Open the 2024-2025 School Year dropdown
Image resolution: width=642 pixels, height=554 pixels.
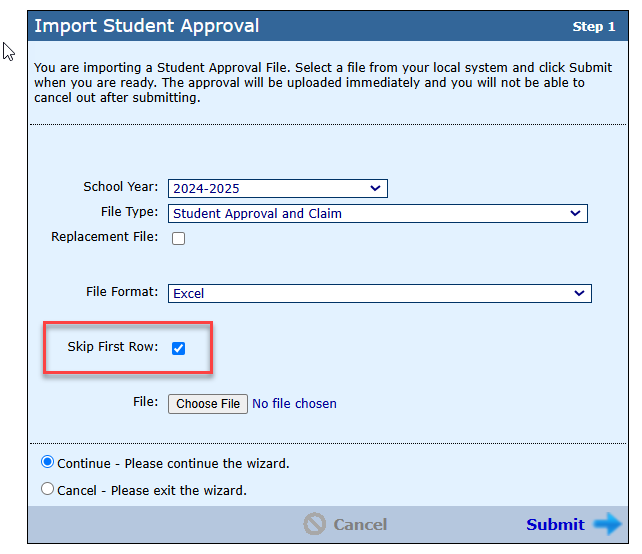[278, 188]
